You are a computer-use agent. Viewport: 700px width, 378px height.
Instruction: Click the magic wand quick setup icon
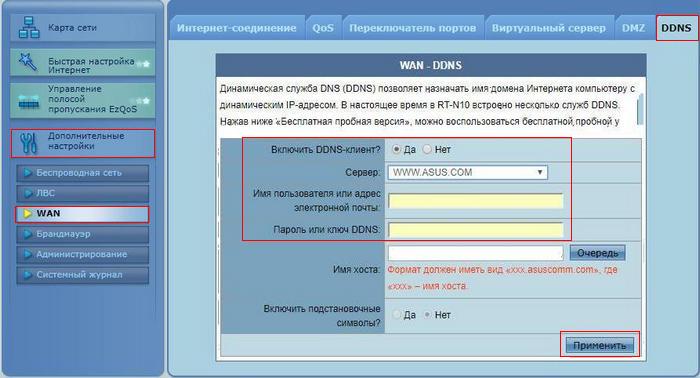(x=28, y=62)
